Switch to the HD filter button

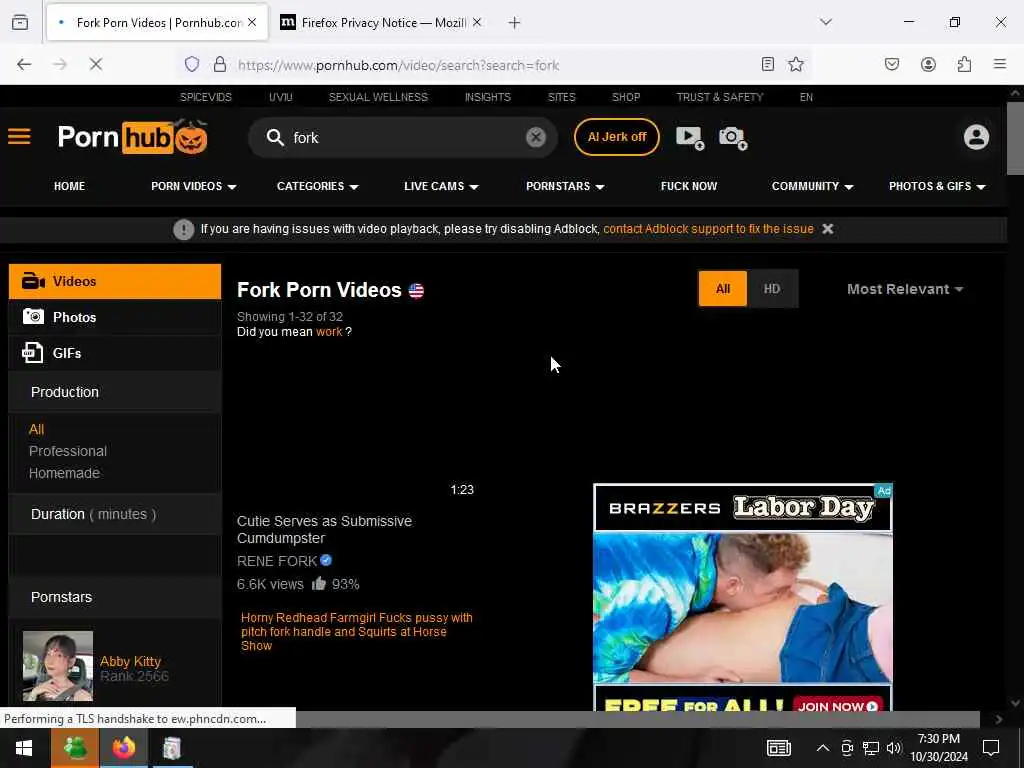pyautogui.click(x=772, y=289)
